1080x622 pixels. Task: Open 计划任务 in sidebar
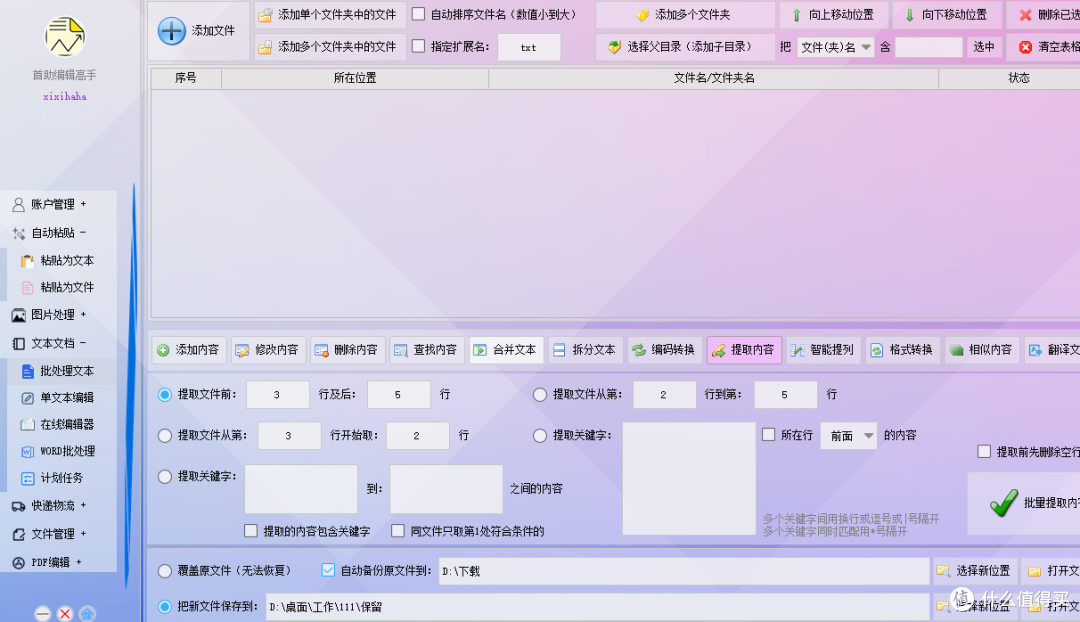(x=61, y=478)
